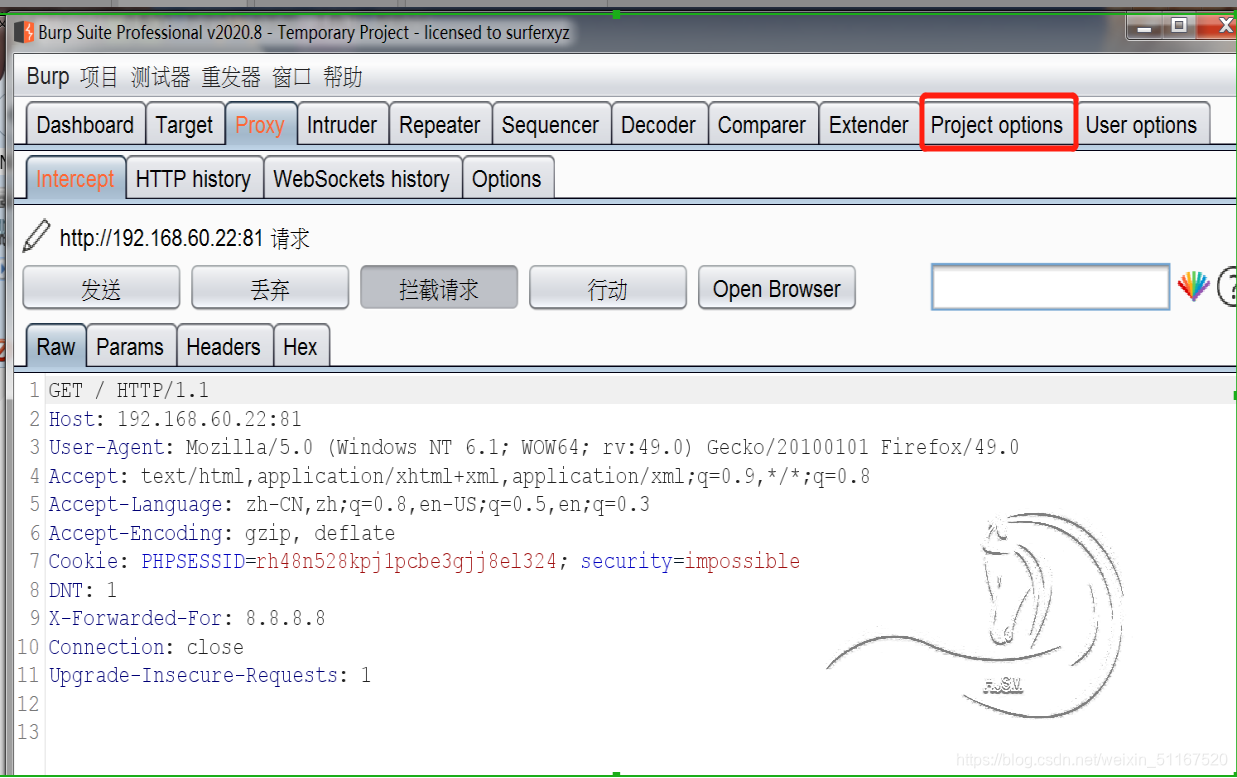Select the Raw view tab
Image resolution: width=1237 pixels, height=778 pixels.
pyautogui.click(x=56, y=347)
